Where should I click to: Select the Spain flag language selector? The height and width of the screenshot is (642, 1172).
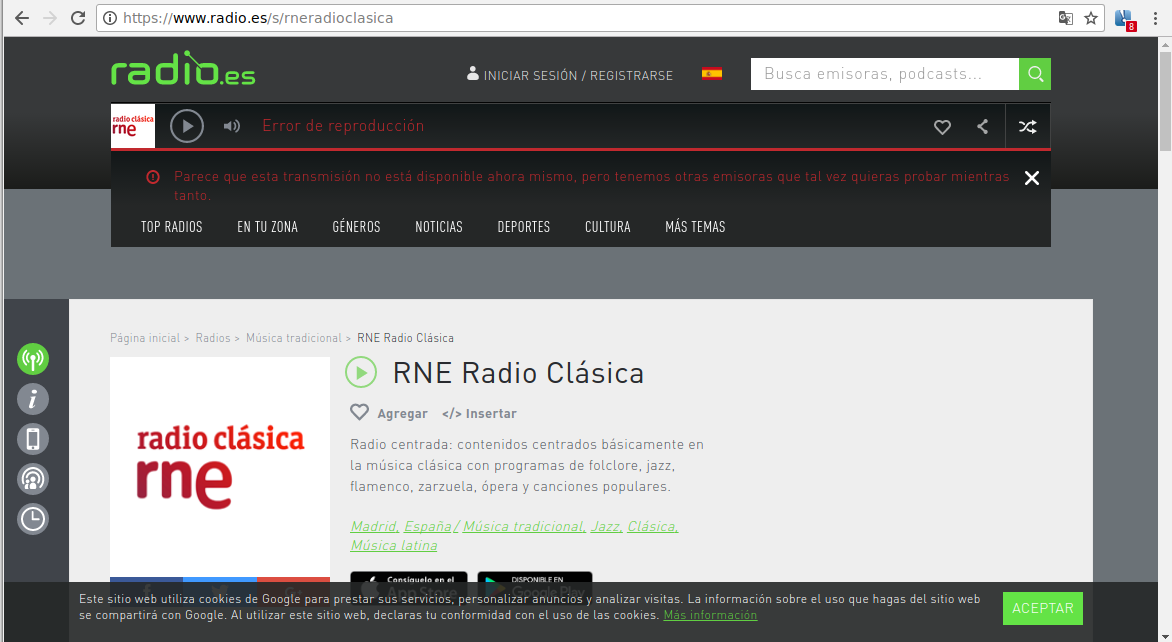click(x=712, y=73)
